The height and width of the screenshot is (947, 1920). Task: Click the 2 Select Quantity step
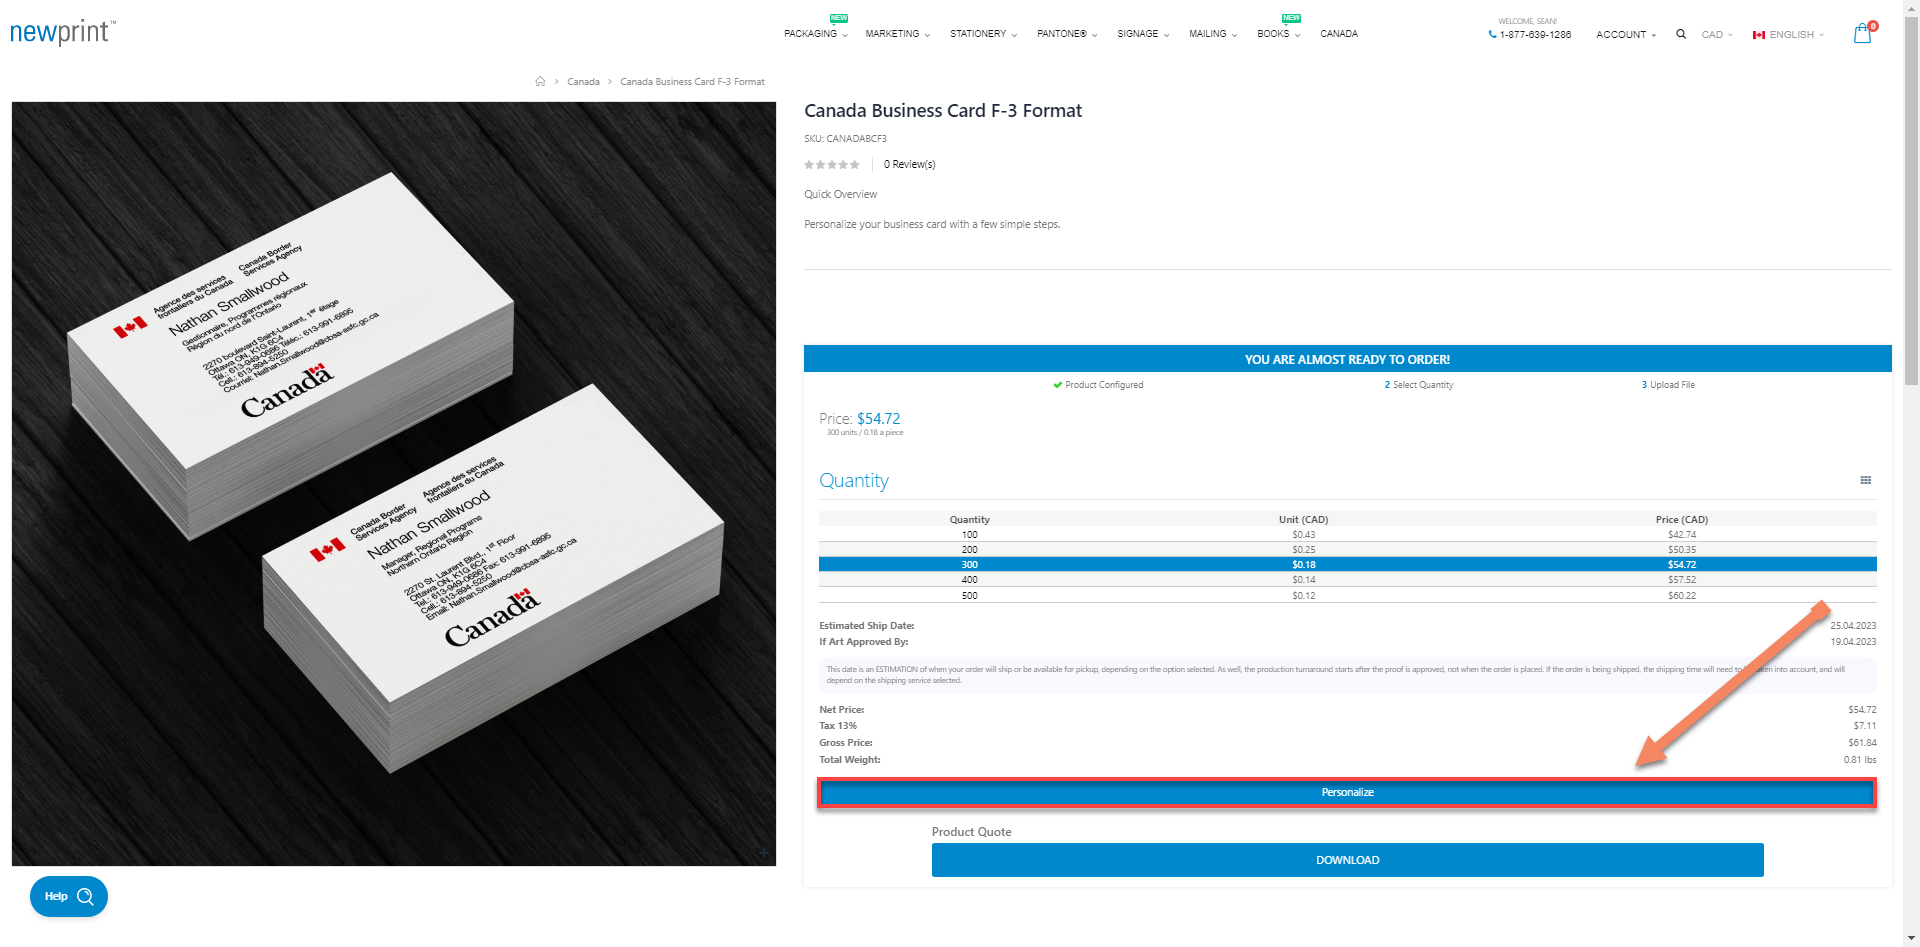pyautogui.click(x=1419, y=385)
